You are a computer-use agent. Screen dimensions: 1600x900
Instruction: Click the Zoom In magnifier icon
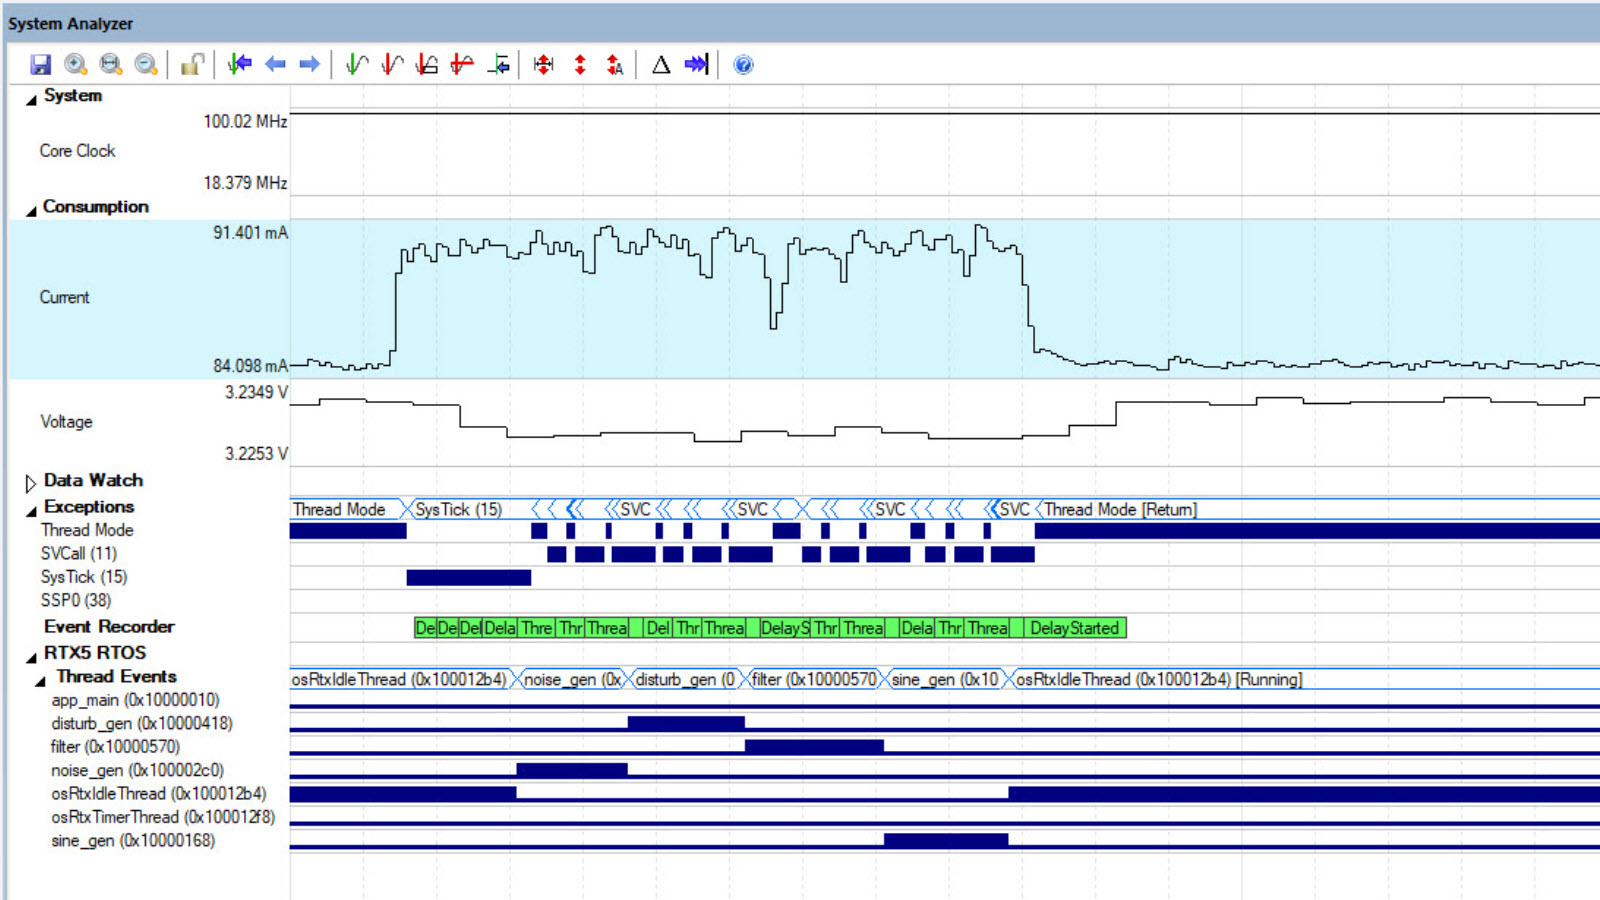point(75,65)
